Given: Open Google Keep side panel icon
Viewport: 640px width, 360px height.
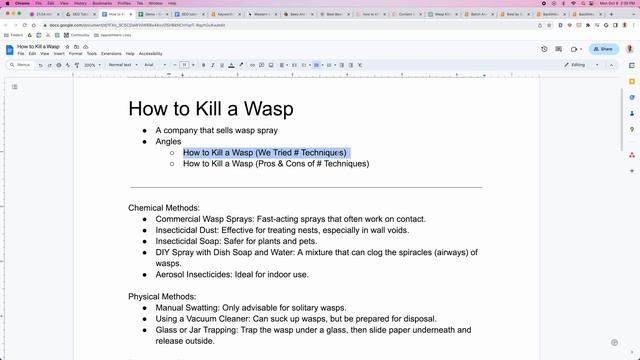Looking at the screenshot, I should pyautogui.click(x=632, y=82).
